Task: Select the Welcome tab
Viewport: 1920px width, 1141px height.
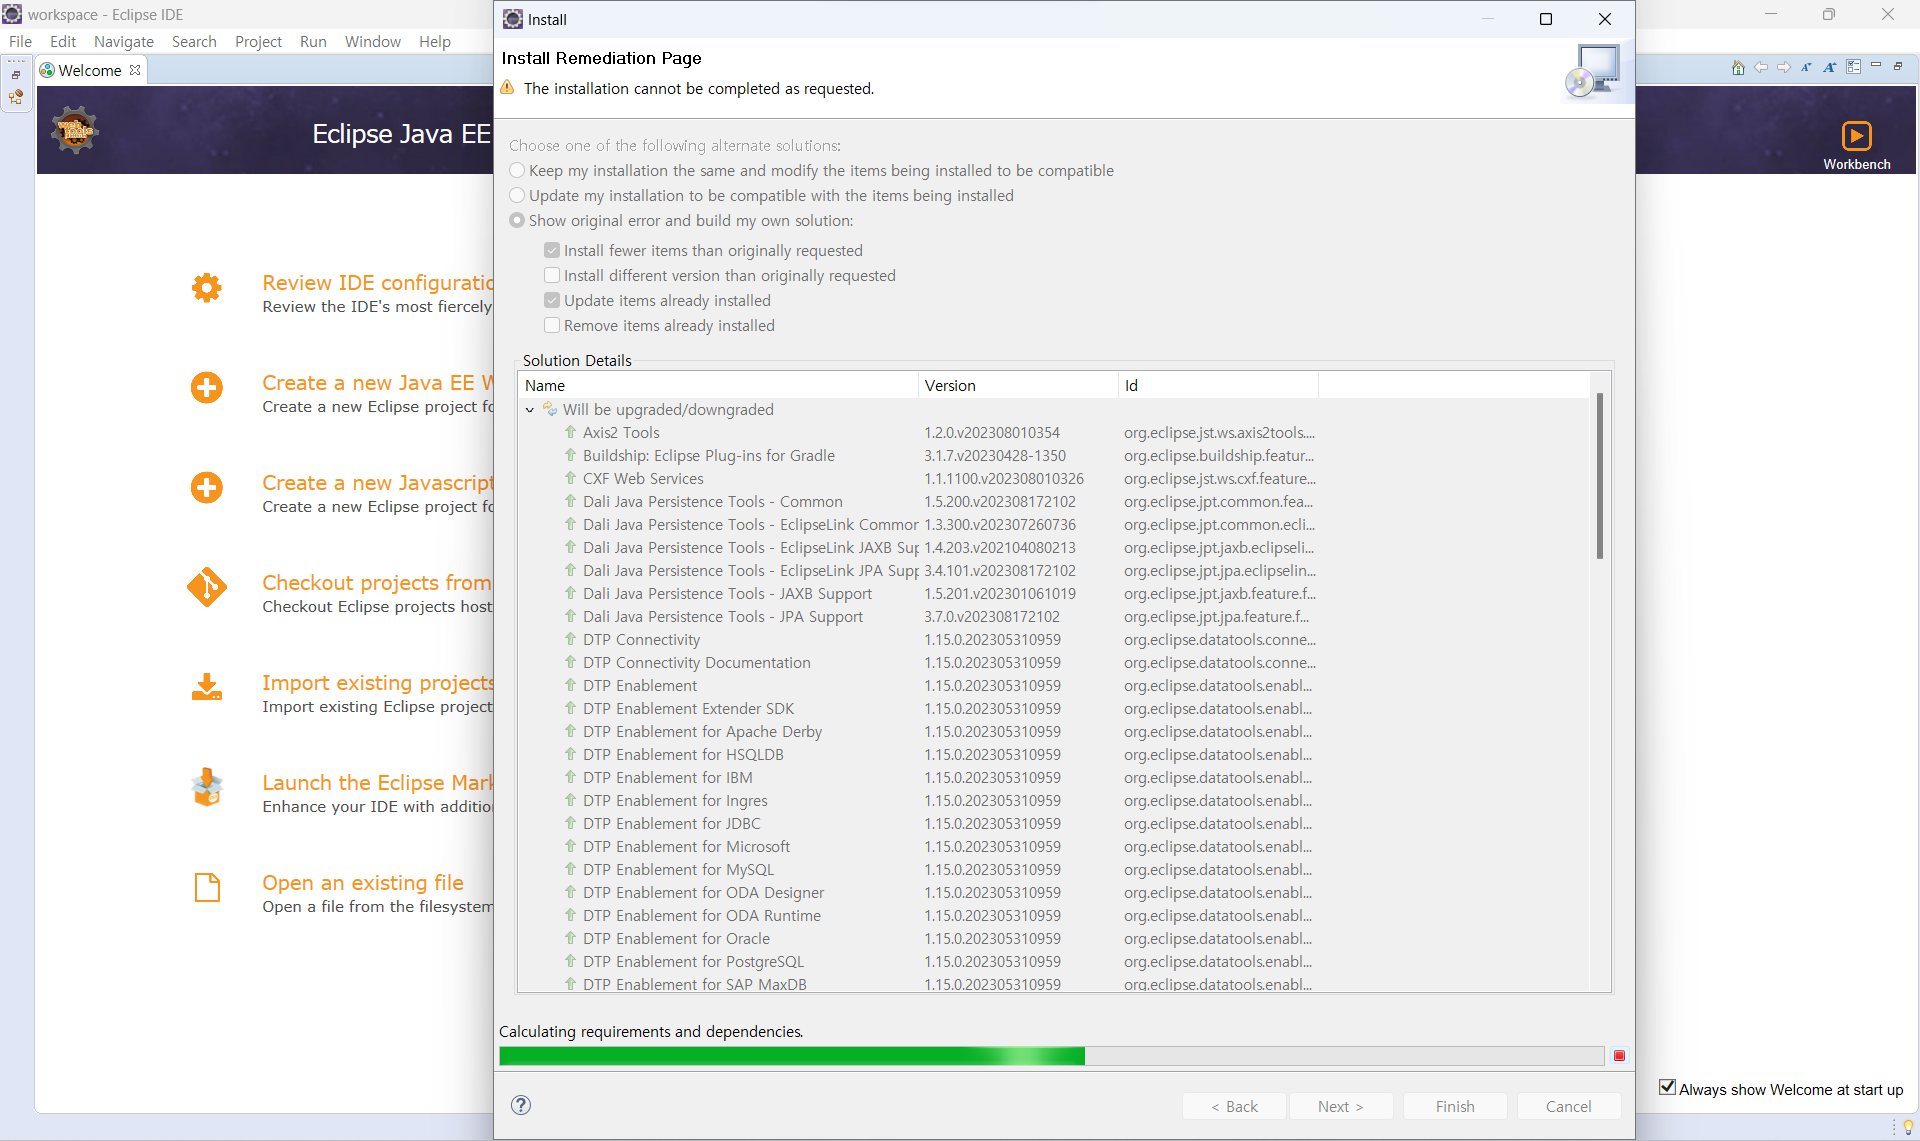Action: [x=90, y=70]
